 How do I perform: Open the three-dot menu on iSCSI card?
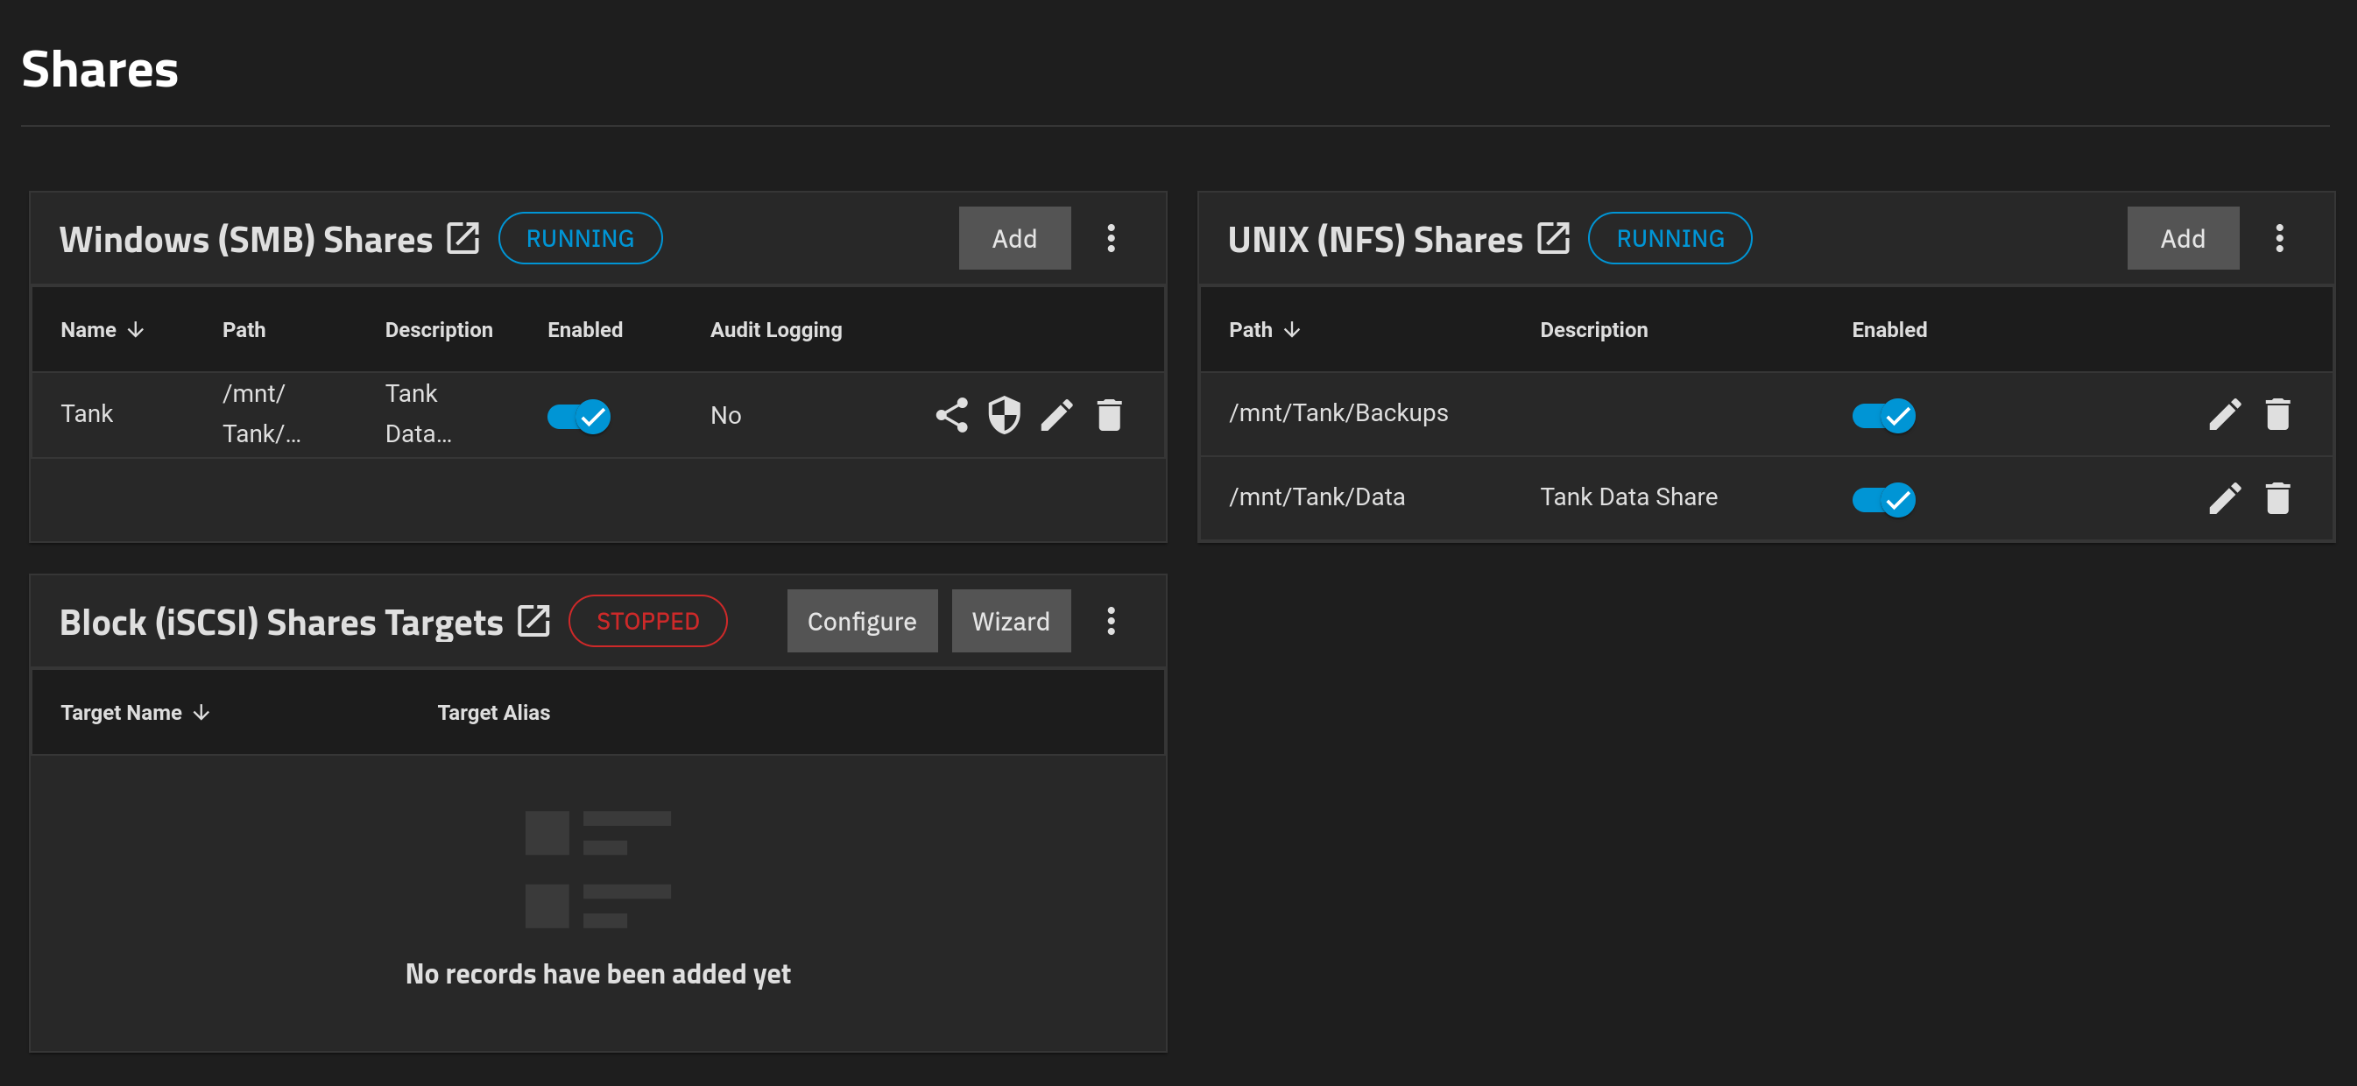[1112, 620]
